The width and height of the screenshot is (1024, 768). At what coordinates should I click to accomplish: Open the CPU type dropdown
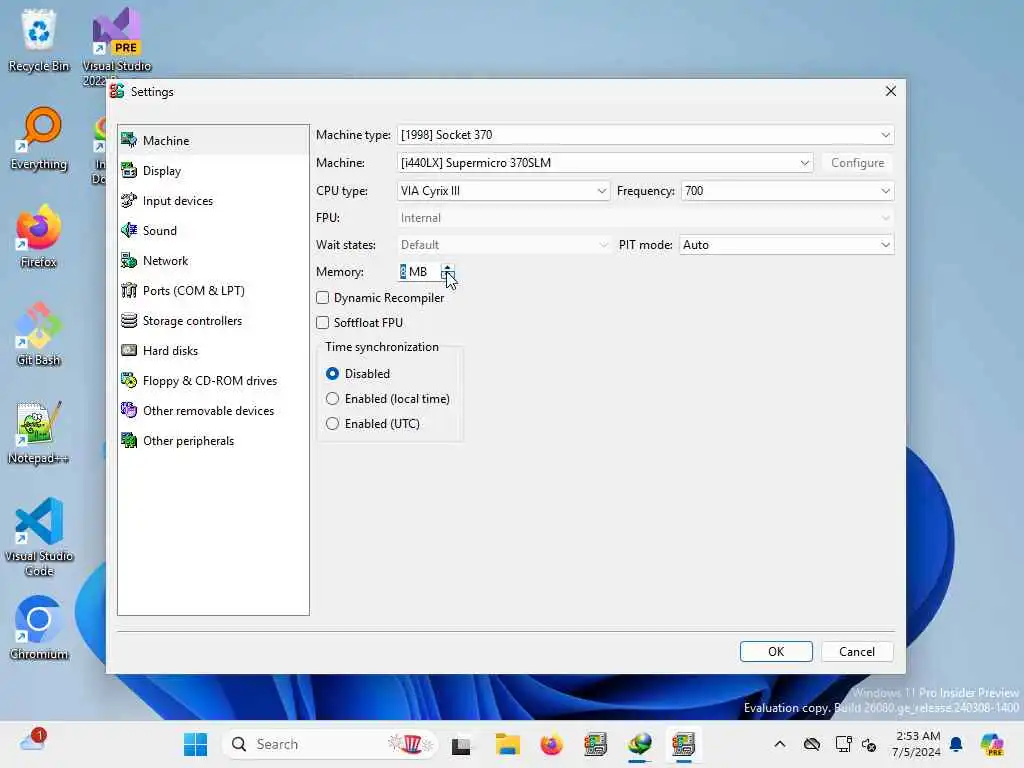(503, 191)
